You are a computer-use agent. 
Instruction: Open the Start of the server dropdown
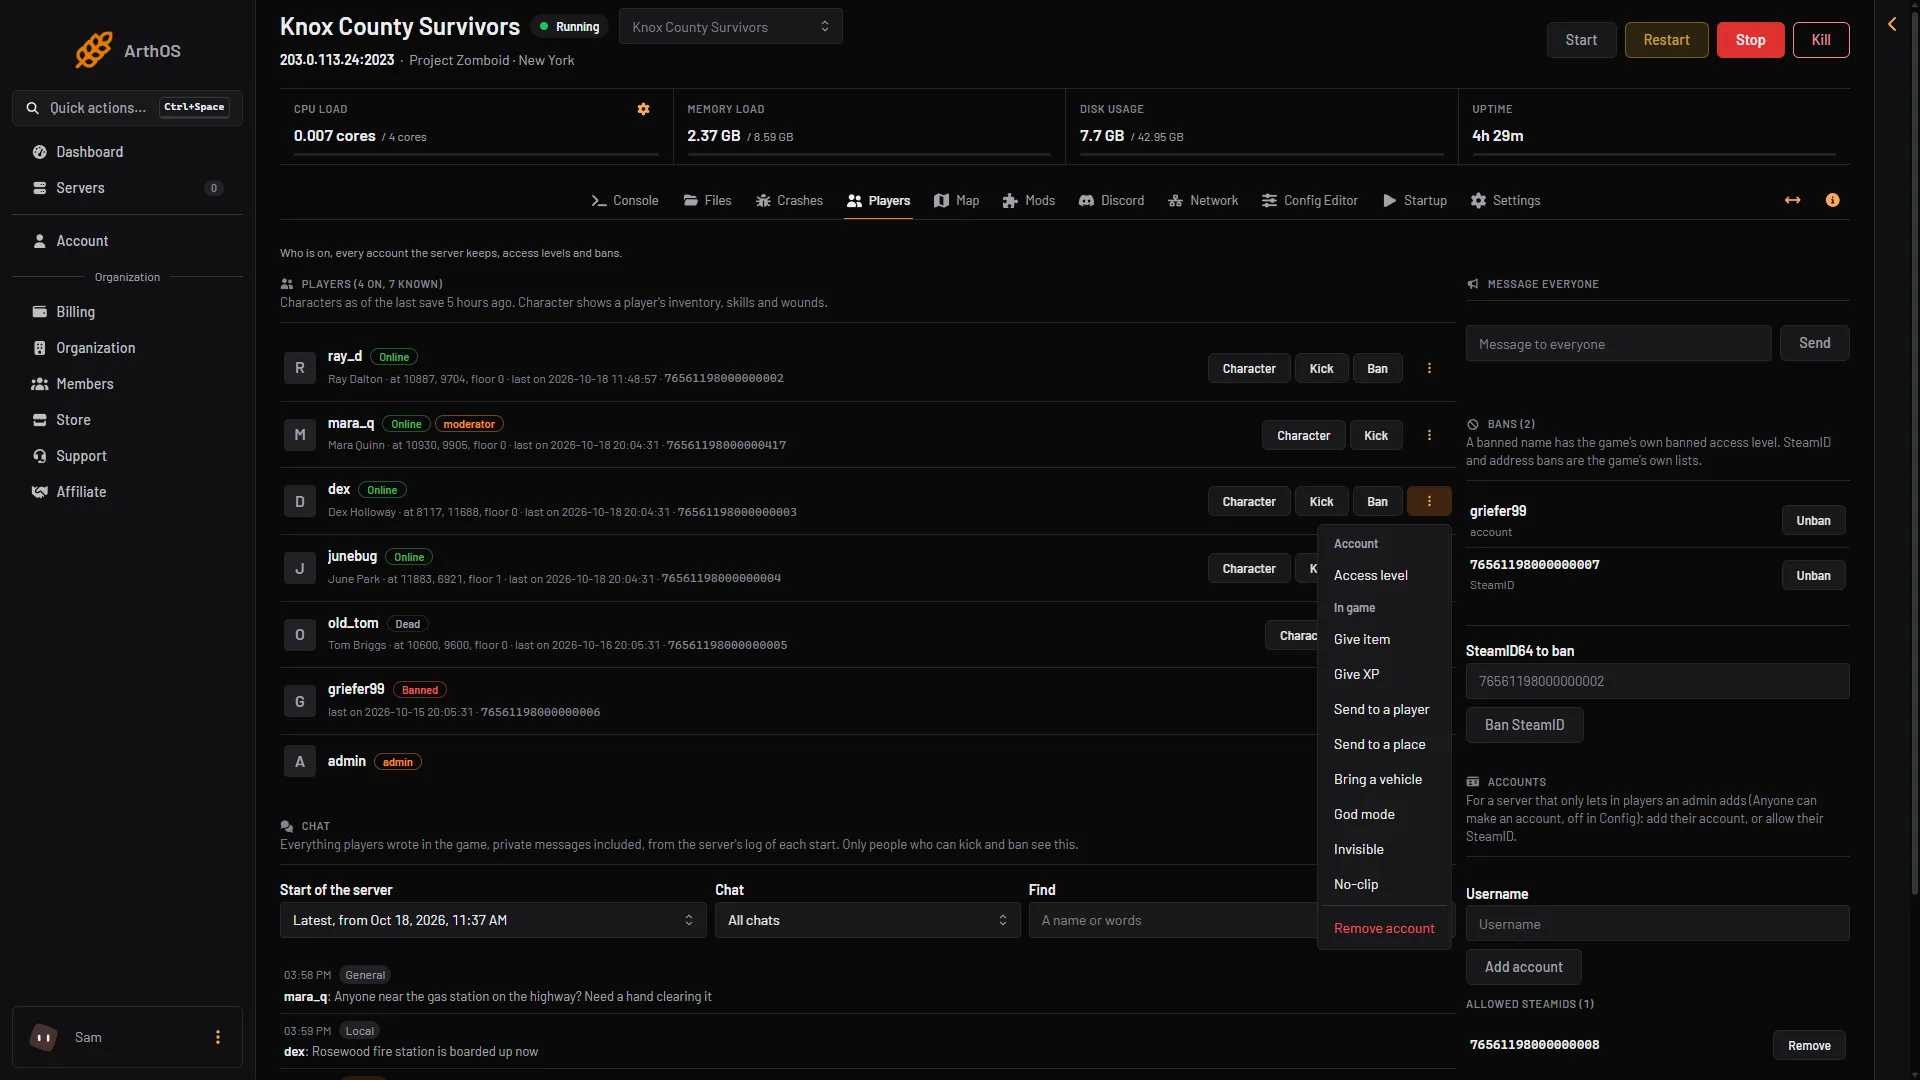pos(493,920)
